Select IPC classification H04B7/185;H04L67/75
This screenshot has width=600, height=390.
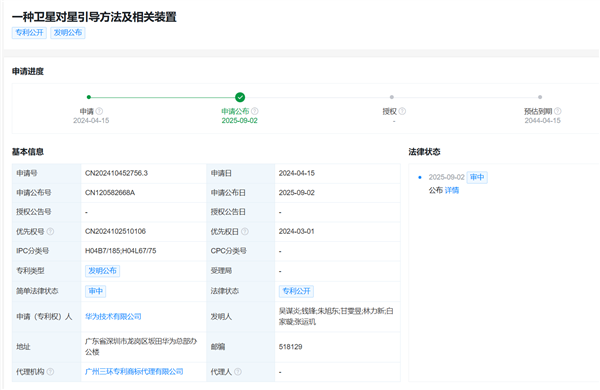[121, 251]
